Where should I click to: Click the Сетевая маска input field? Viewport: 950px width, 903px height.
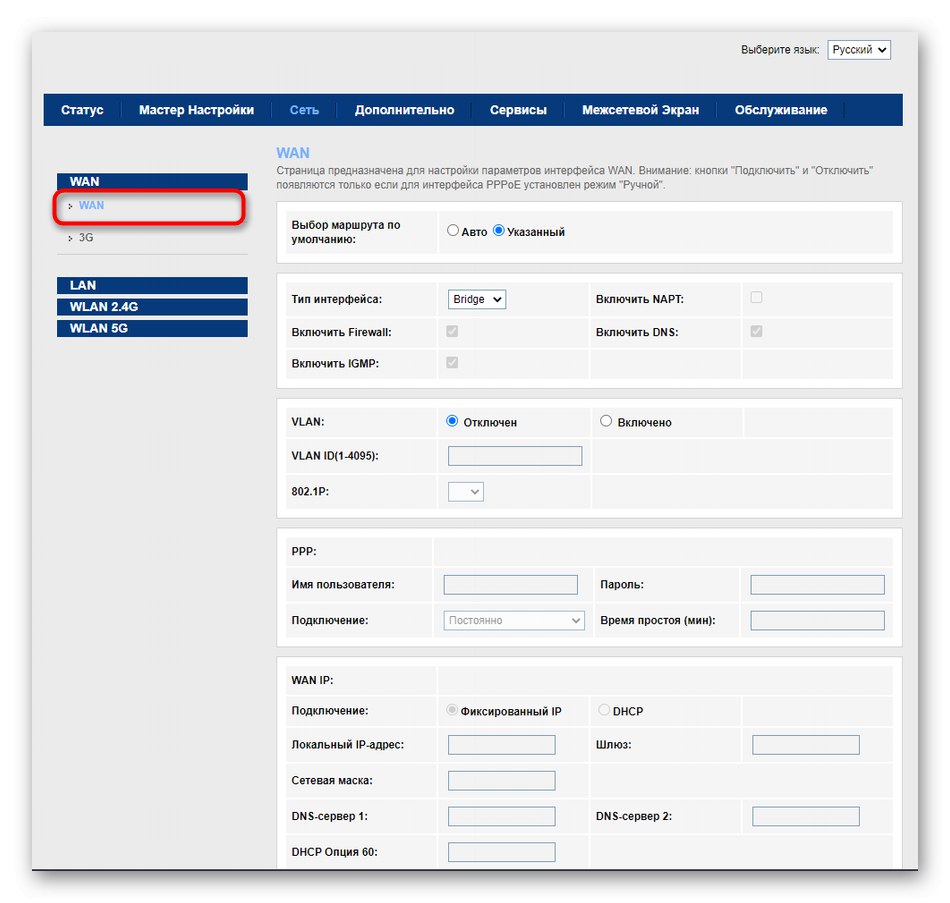[x=502, y=781]
